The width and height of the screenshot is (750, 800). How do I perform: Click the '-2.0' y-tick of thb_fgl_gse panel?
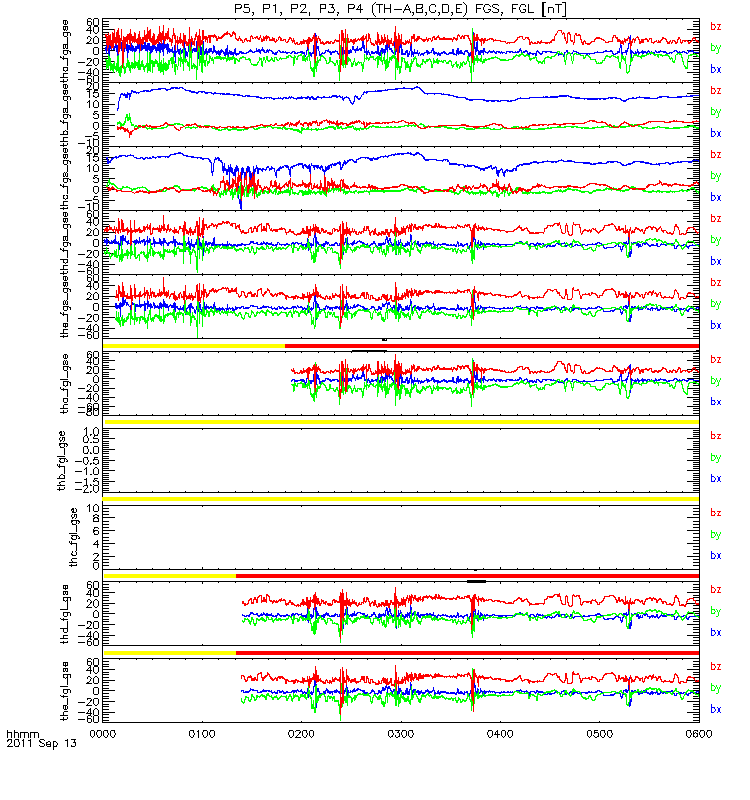[x=88, y=489]
